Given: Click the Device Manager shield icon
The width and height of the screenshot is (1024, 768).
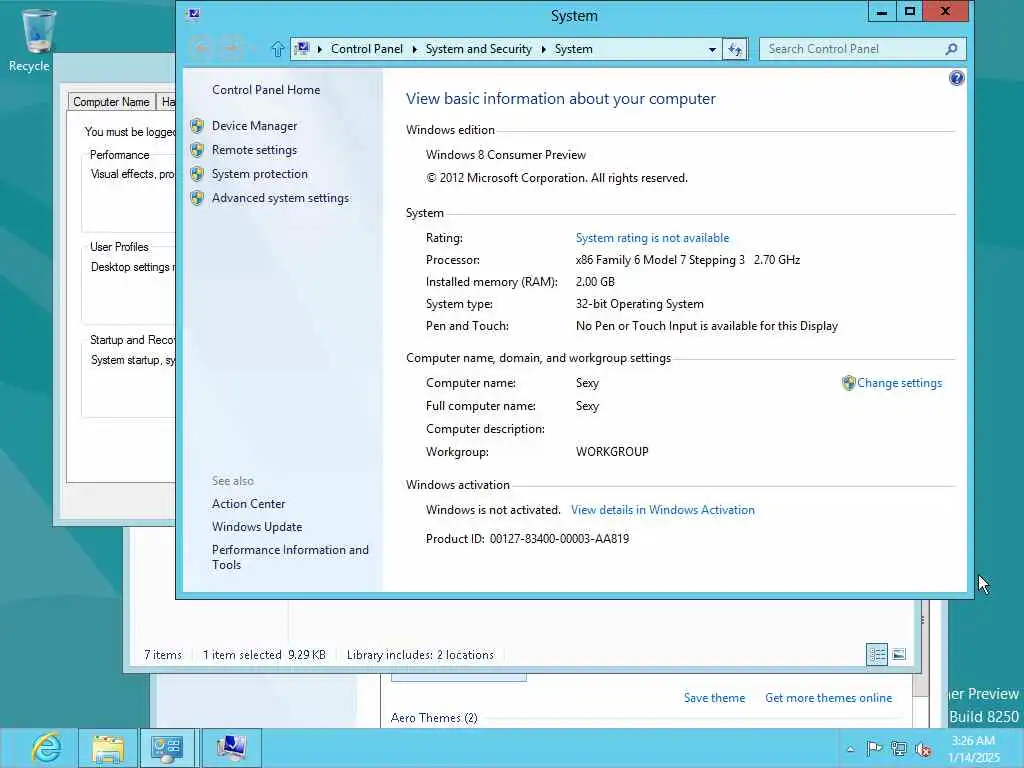Looking at the screenshot, I should point(197,126).
